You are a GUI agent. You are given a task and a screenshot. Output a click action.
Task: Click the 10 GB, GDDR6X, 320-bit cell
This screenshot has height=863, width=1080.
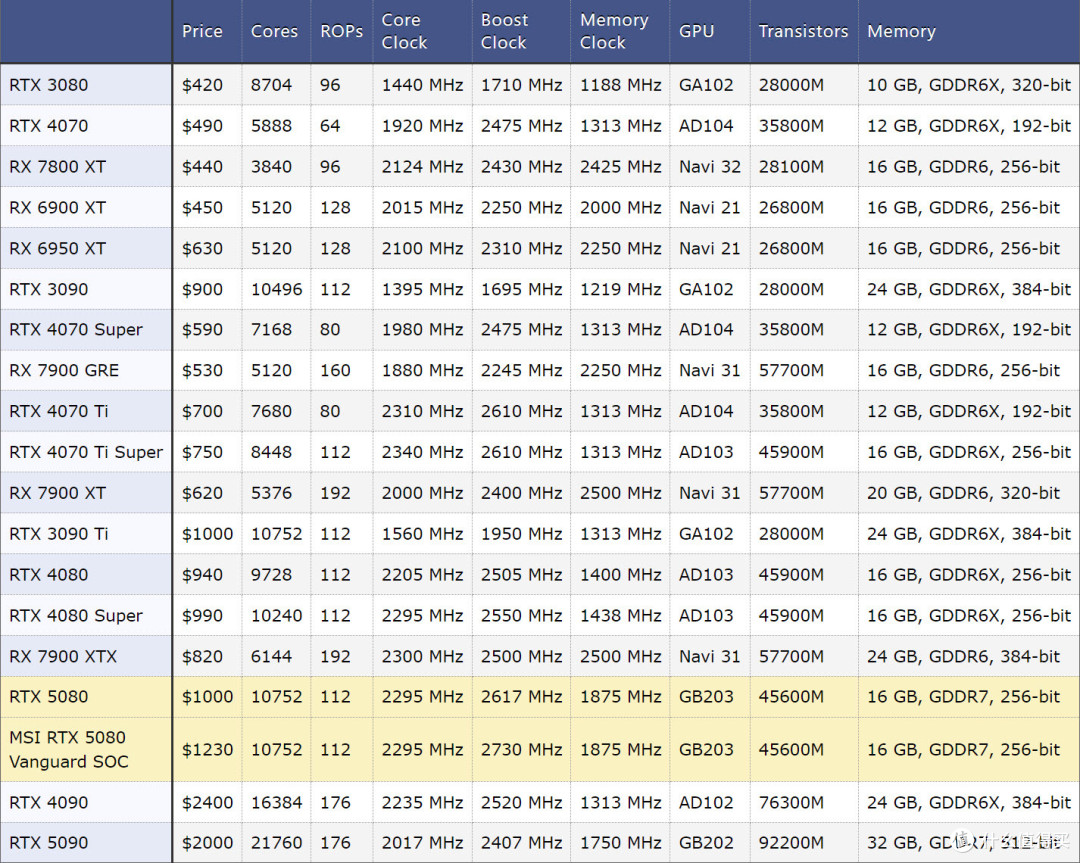968,85
